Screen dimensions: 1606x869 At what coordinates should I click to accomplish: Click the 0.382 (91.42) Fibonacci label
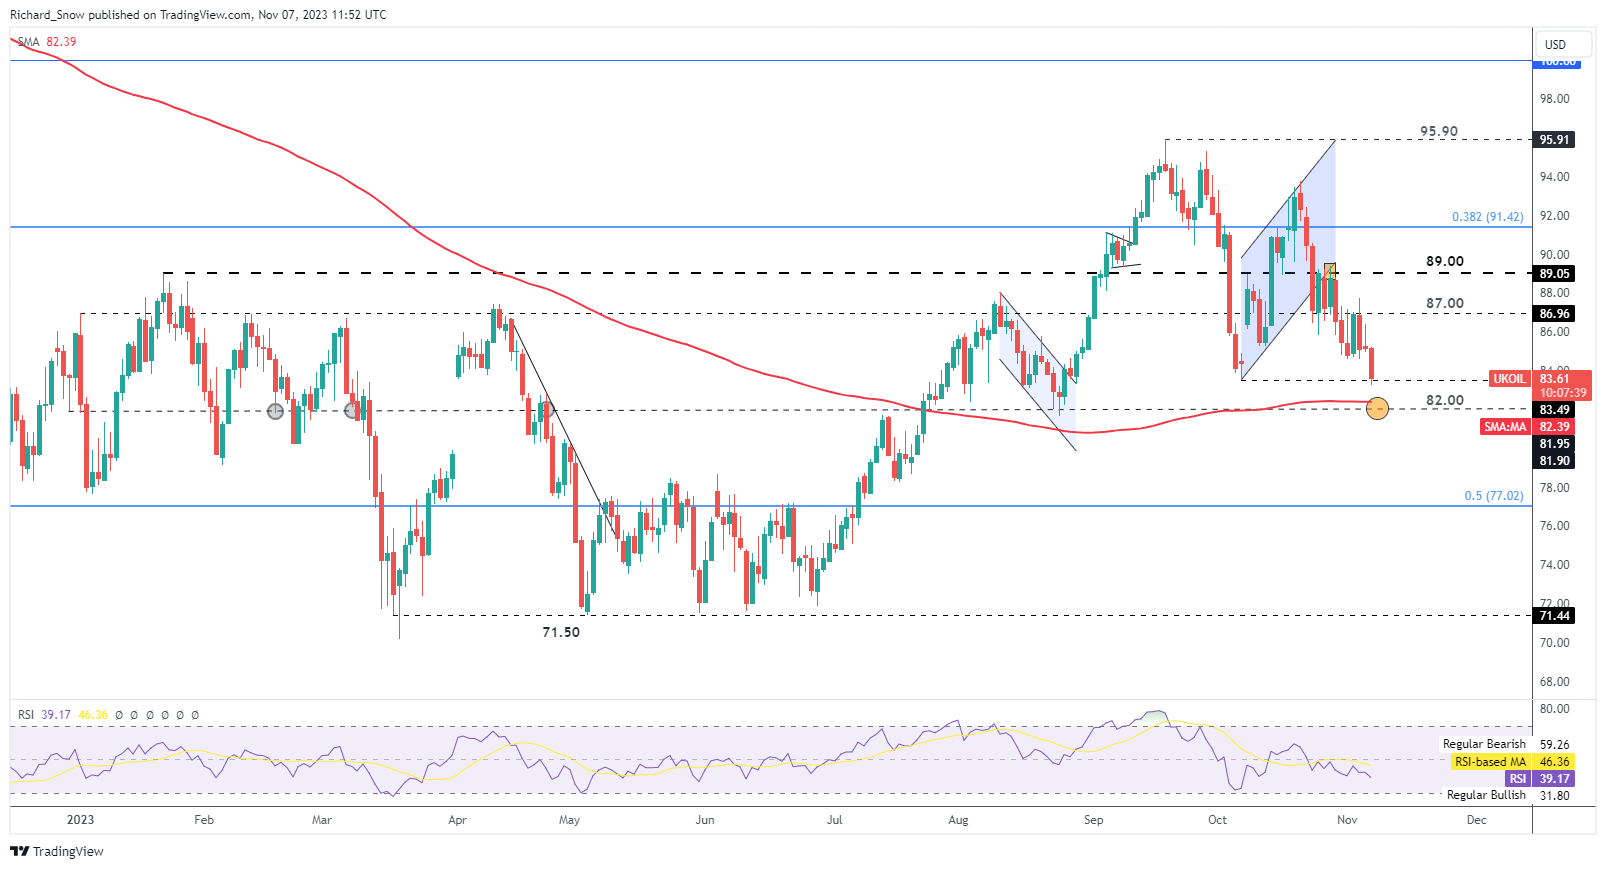1488,217
